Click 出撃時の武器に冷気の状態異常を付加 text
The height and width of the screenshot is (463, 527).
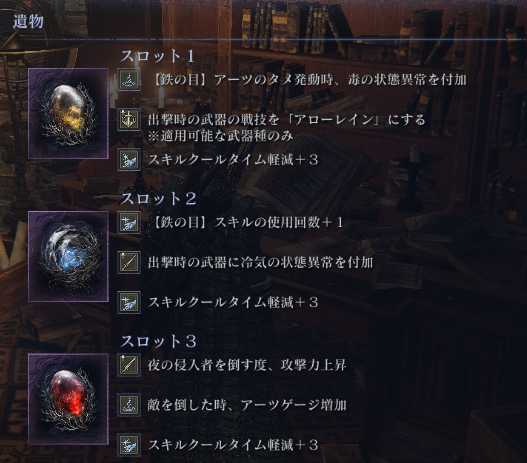[x=260, y=262]
